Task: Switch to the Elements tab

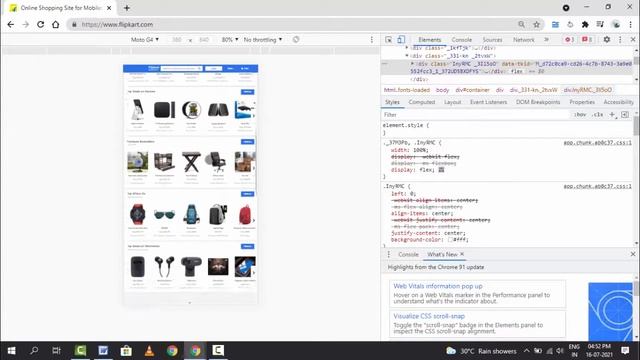Action: (429, 40)
